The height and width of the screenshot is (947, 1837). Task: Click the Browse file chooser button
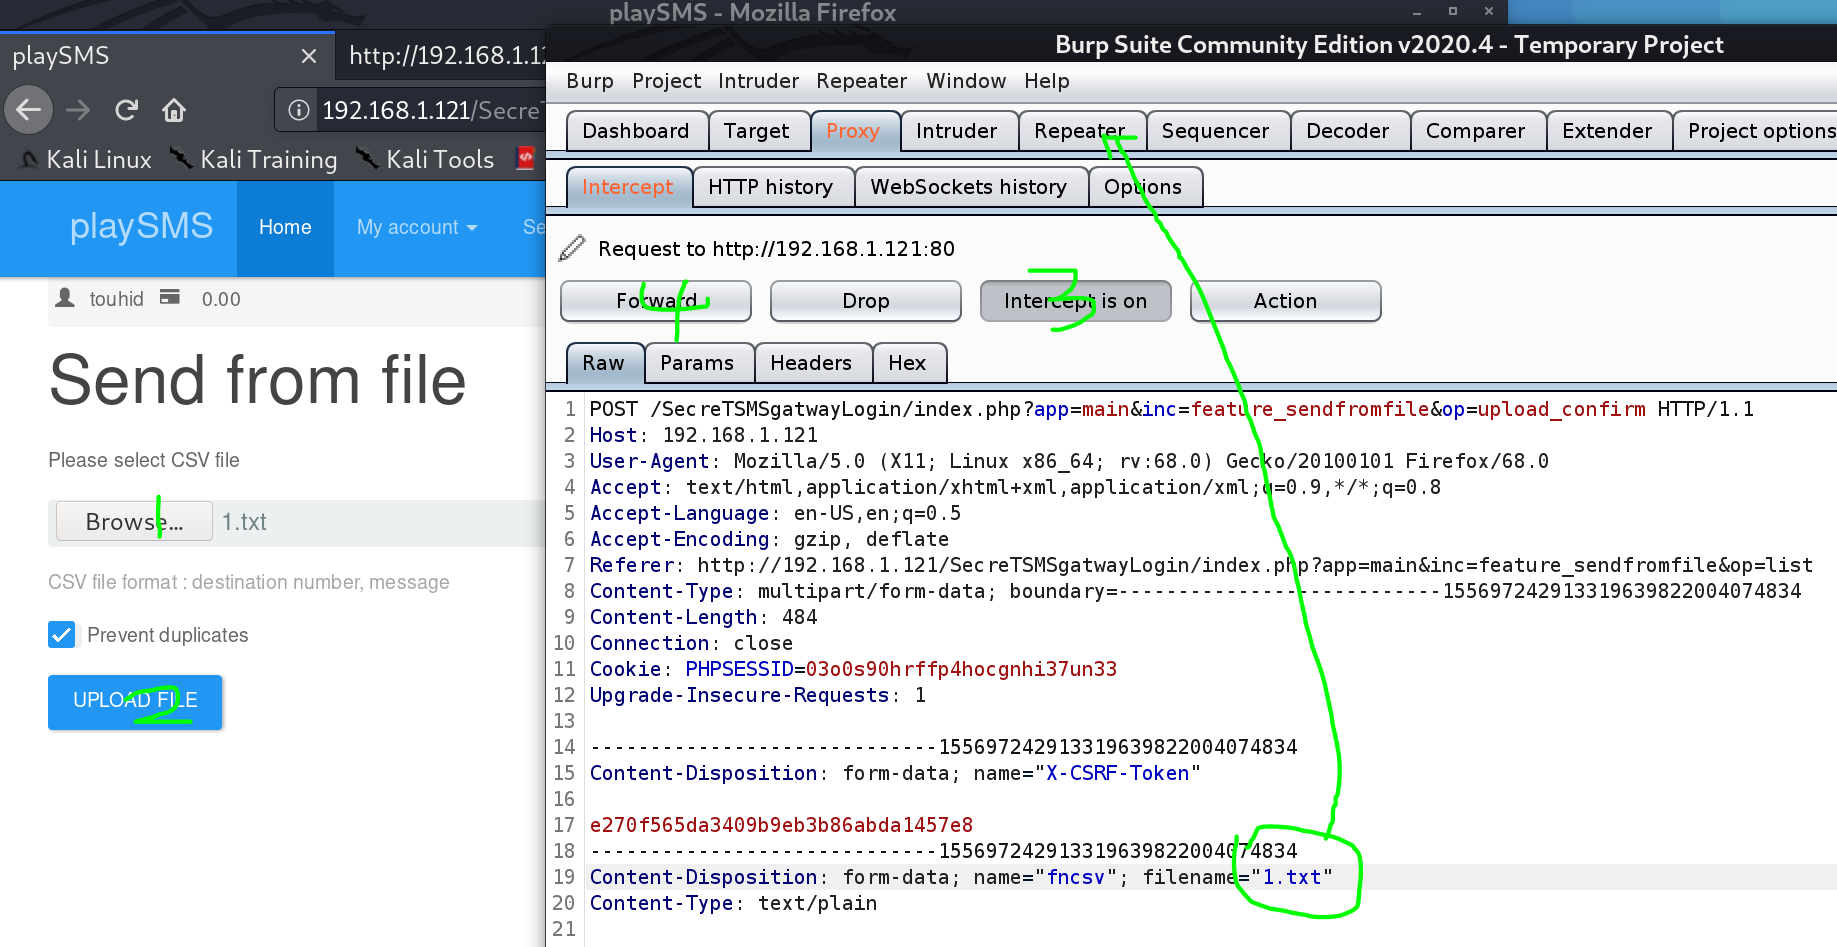point(134,522)
